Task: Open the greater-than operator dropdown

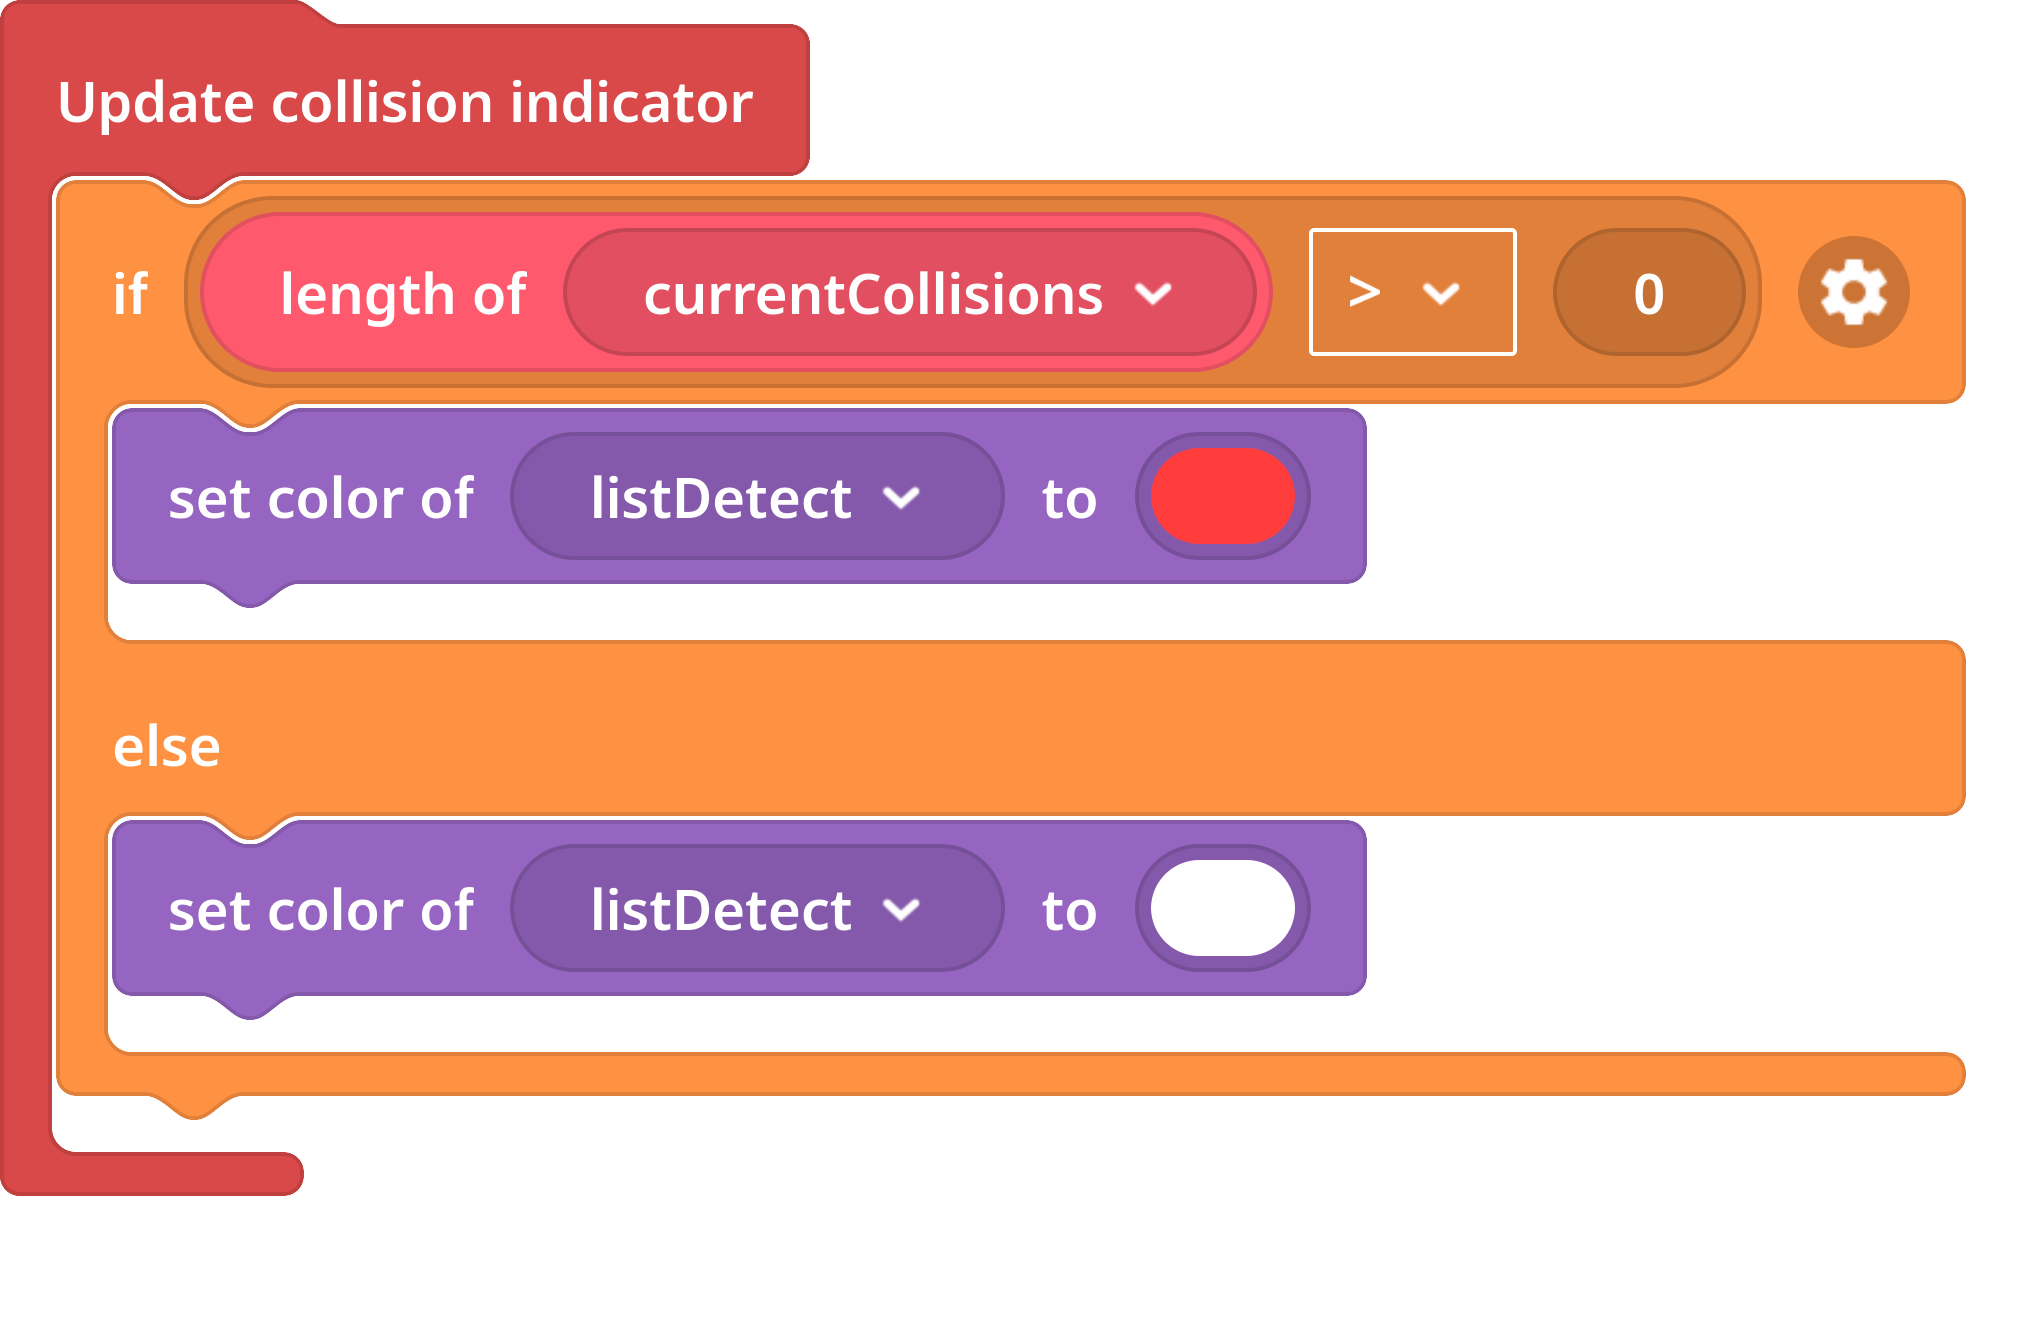Action: coord(1412,292)
